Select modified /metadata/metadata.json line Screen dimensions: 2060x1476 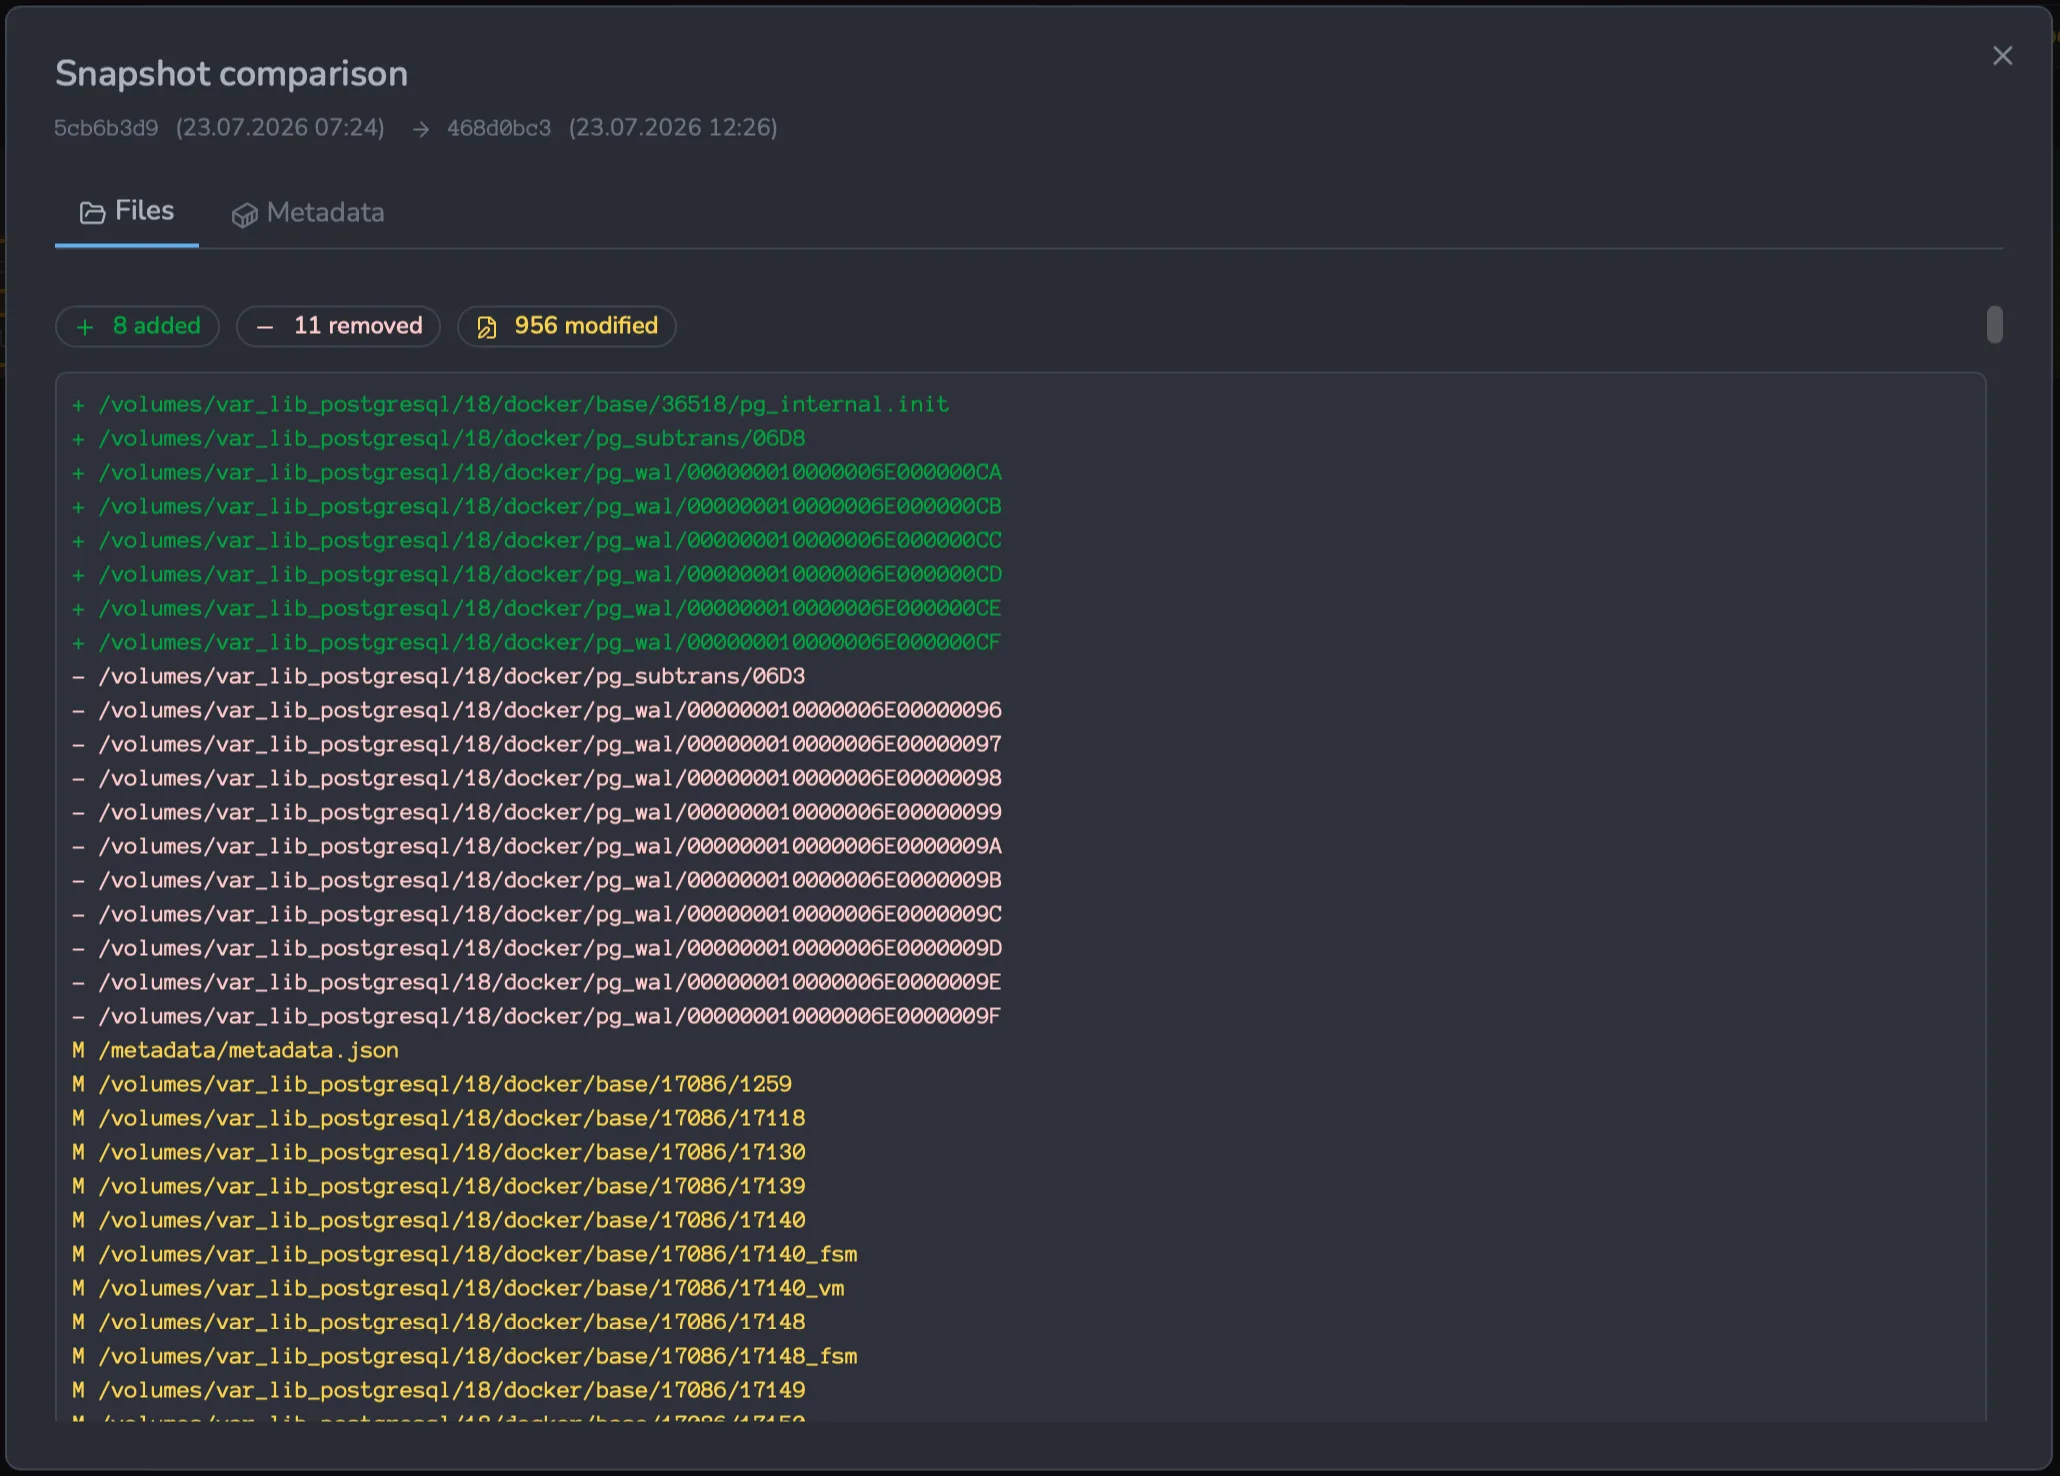coord(236,1051)
